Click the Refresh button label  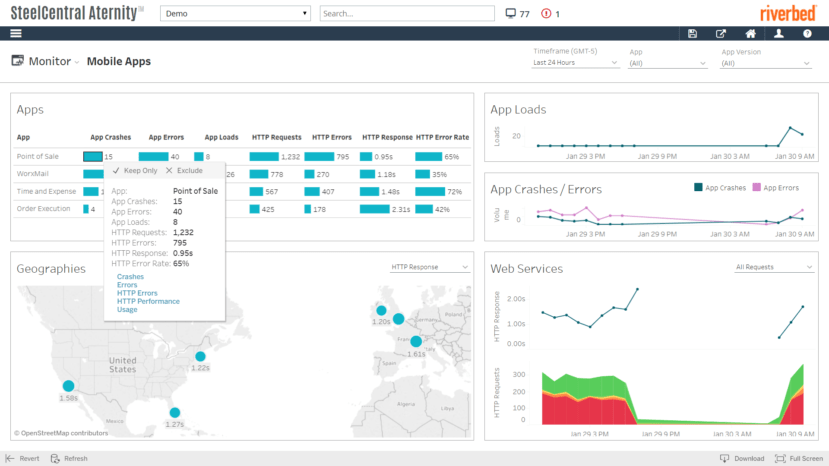click(76, 459)
